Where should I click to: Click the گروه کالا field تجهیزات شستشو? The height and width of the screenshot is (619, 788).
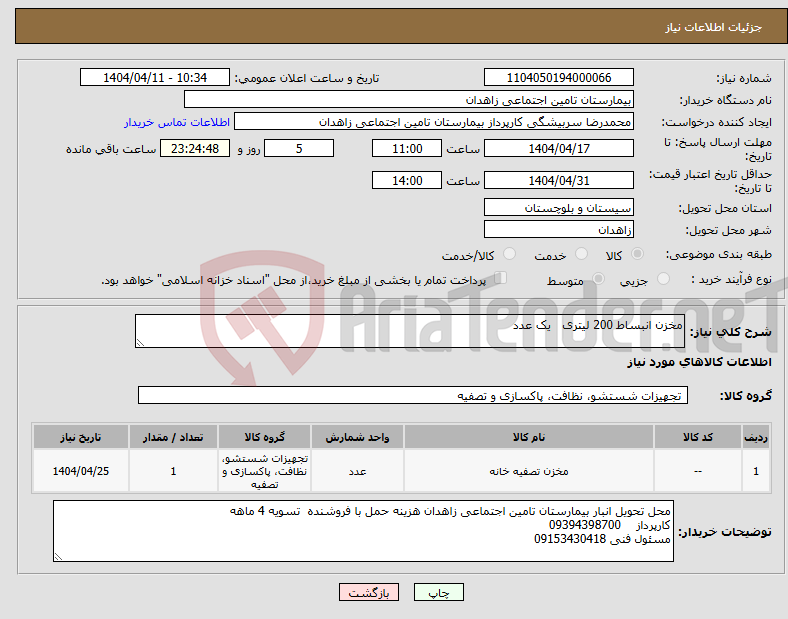[x=413, y=395]
